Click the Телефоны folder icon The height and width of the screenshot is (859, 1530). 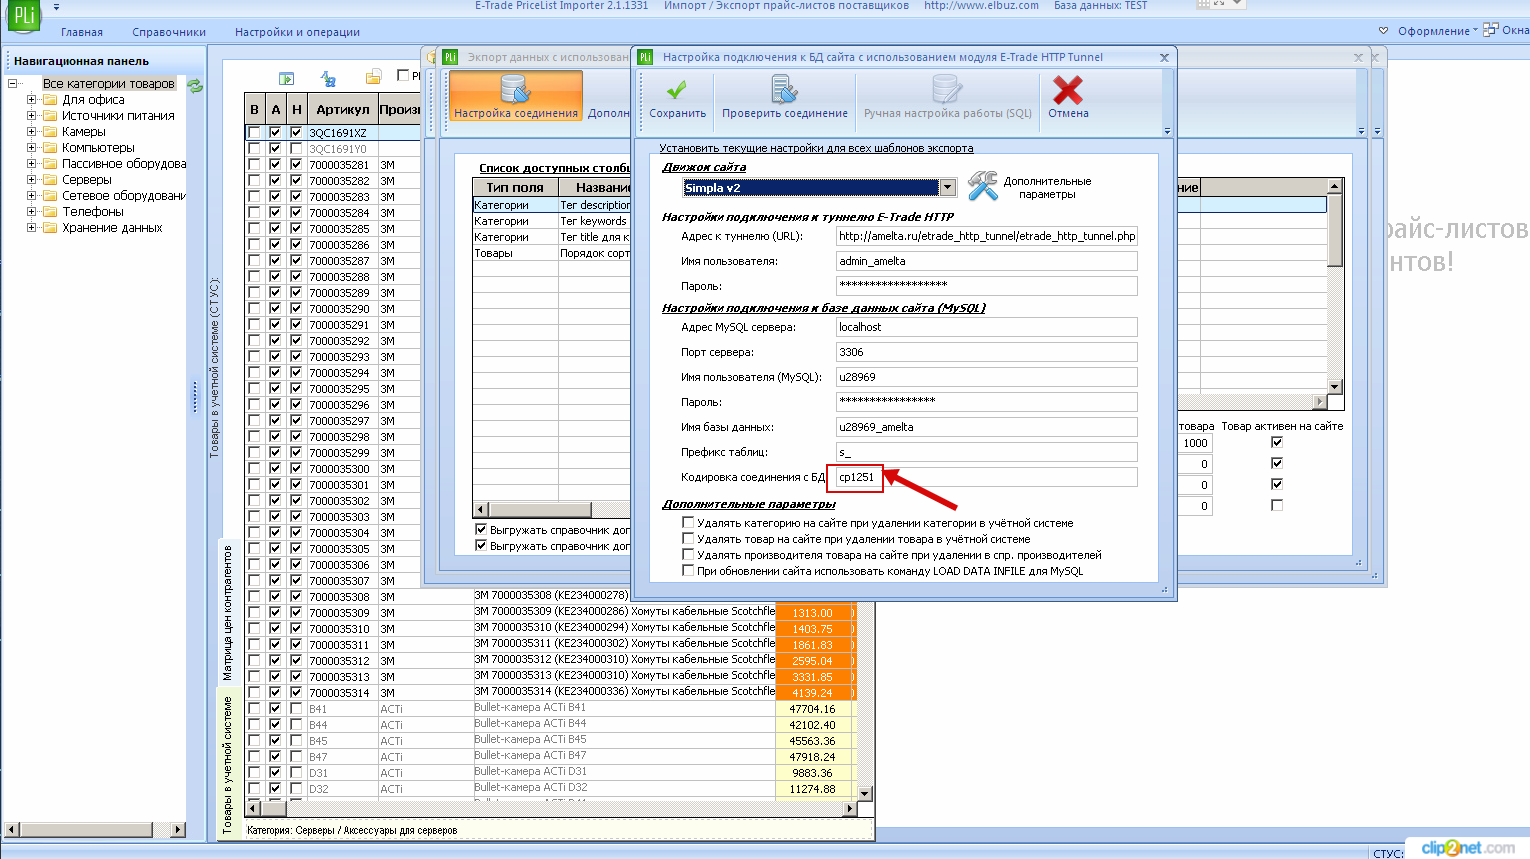click(49, 212)
